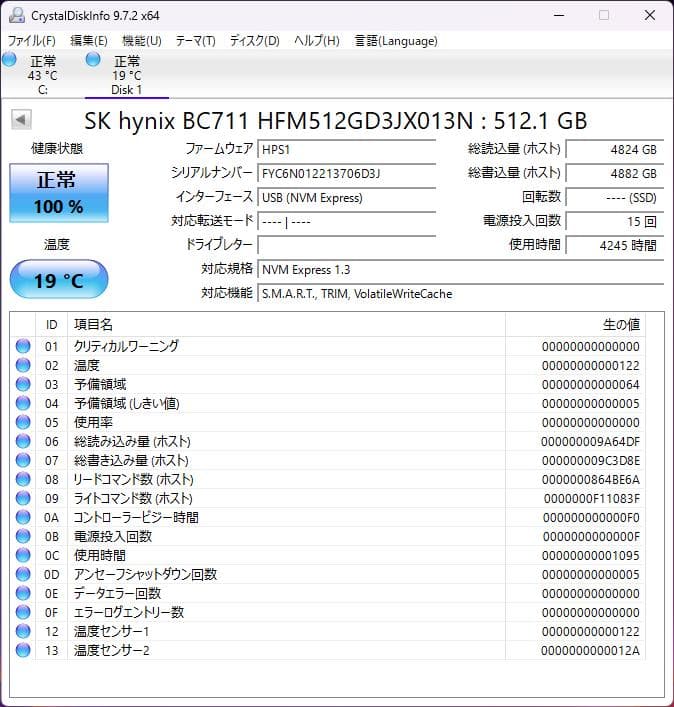The width and height of the screenshot is (674, 707).
Task: Click status icon of row 12 温度センサー1
Action: pos(23,631)
